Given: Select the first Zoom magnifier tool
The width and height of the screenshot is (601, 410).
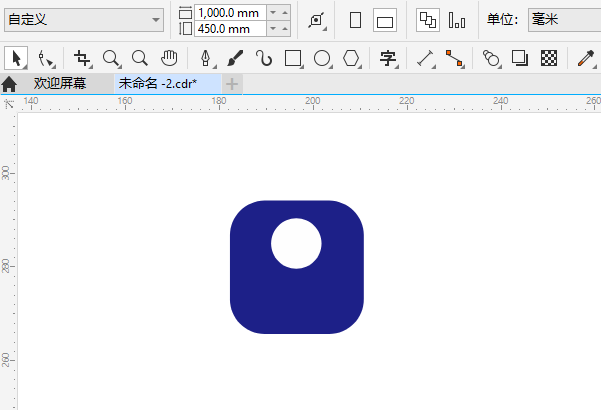Looking at the screenshot, I should [x=111, y=59].
